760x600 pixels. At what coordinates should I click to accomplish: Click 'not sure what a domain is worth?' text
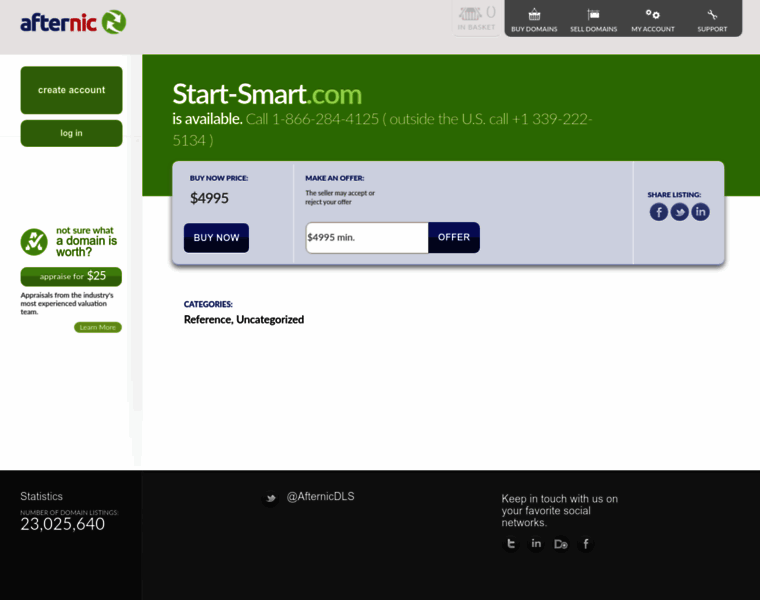[x=86, y=241]
